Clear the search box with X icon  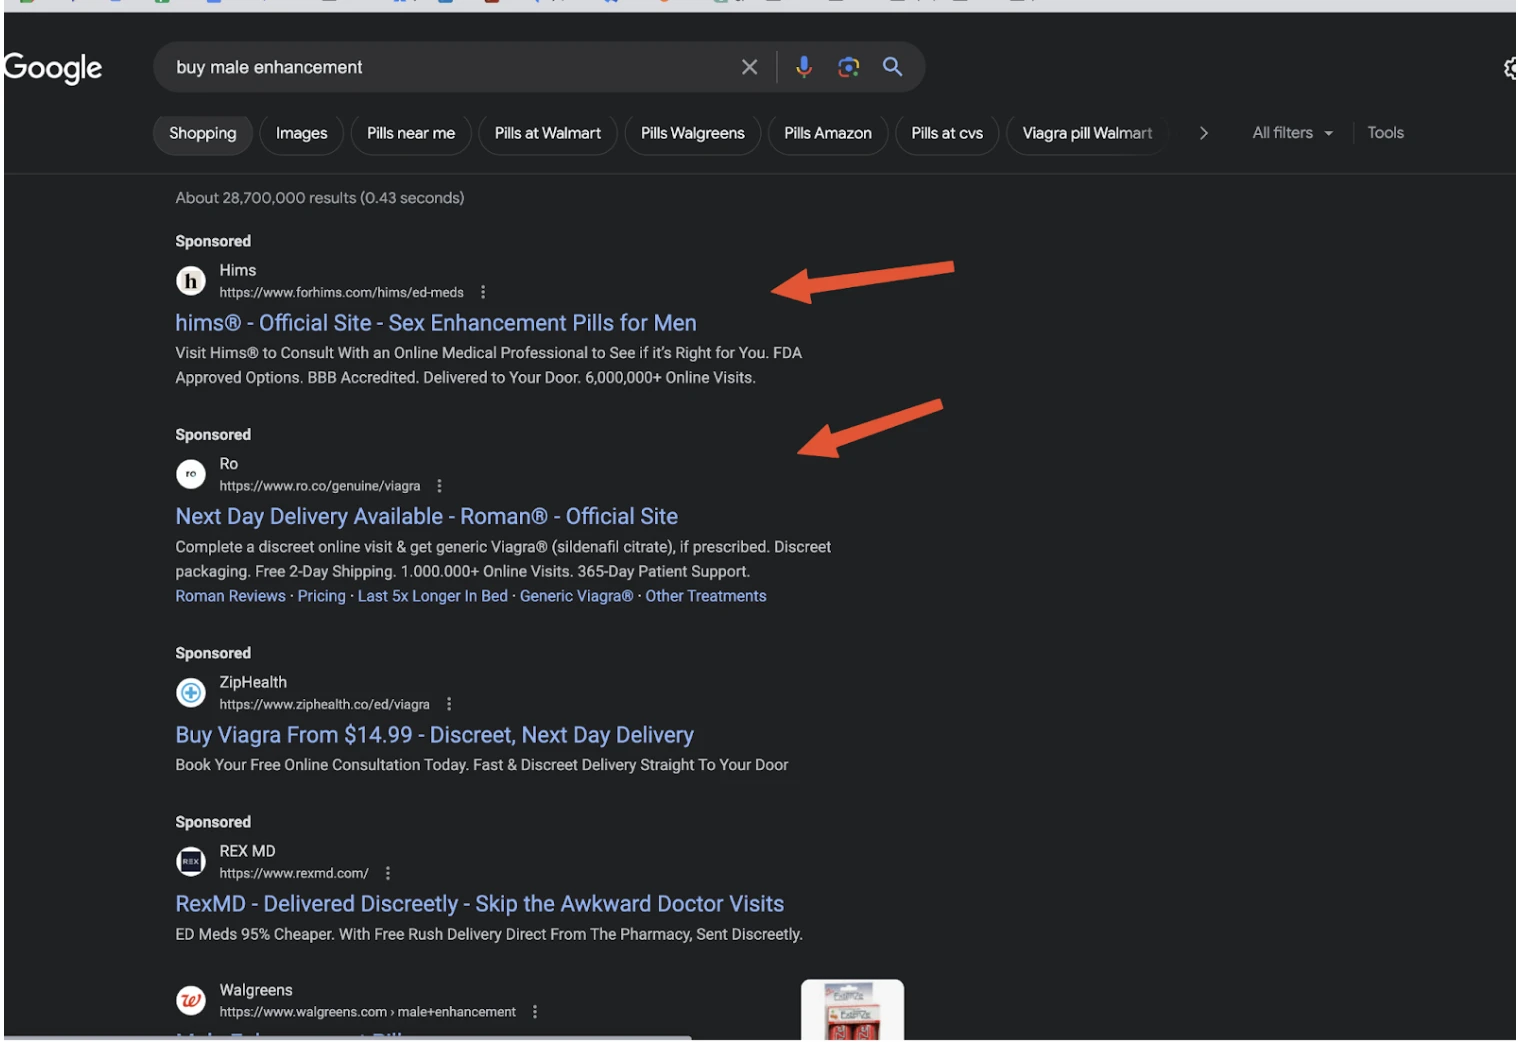pos(749,67)
